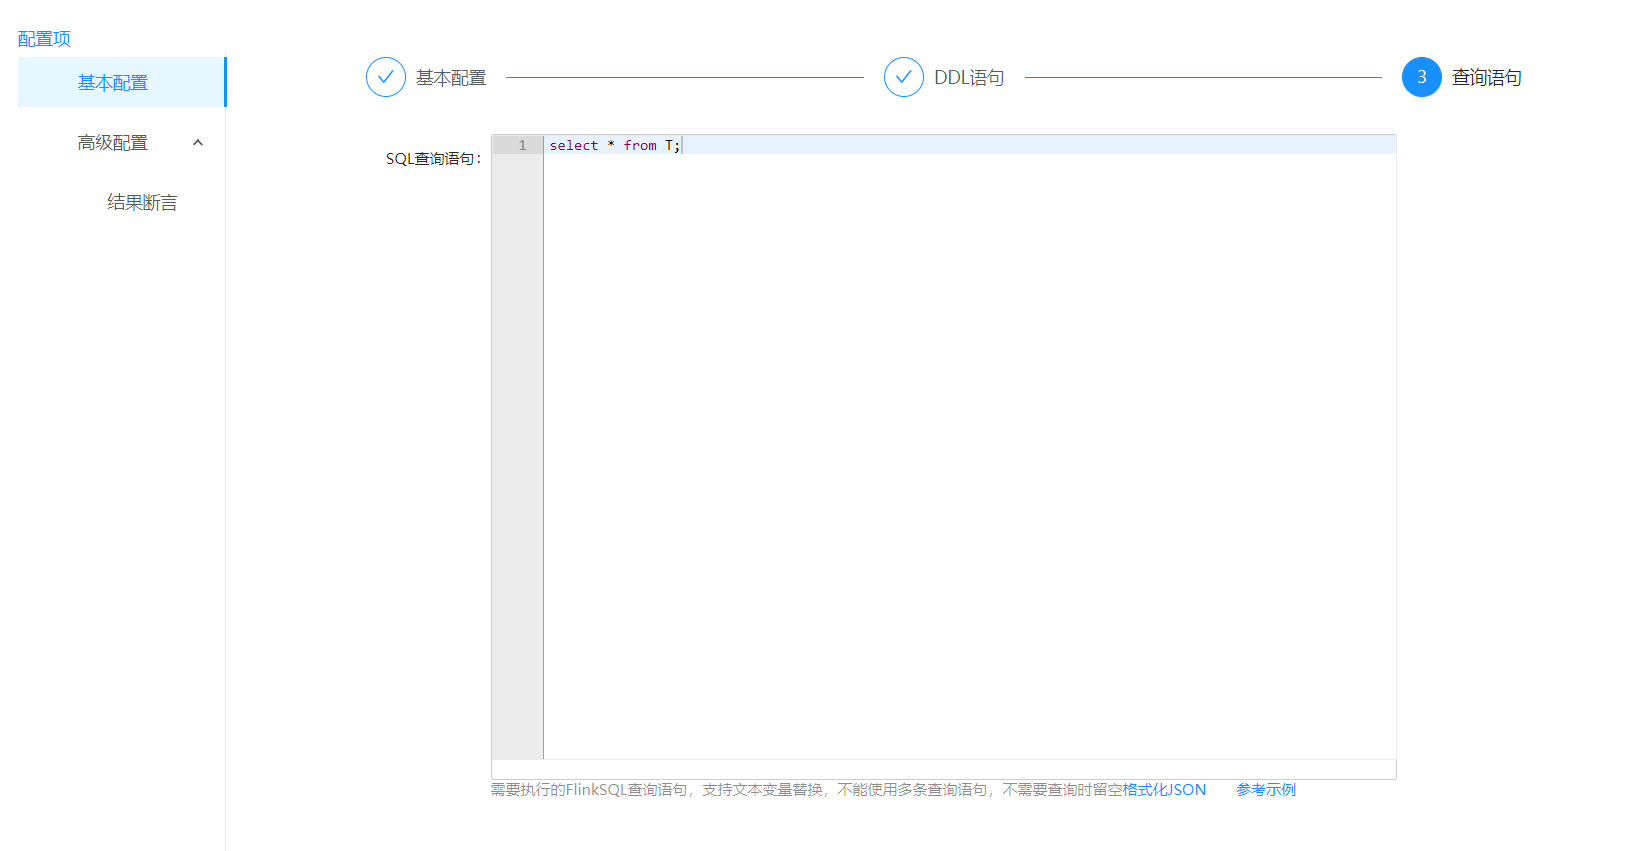
Task: Click the 'from' keyword in the query
Action: pyautogui.click(x=640, y=146)
